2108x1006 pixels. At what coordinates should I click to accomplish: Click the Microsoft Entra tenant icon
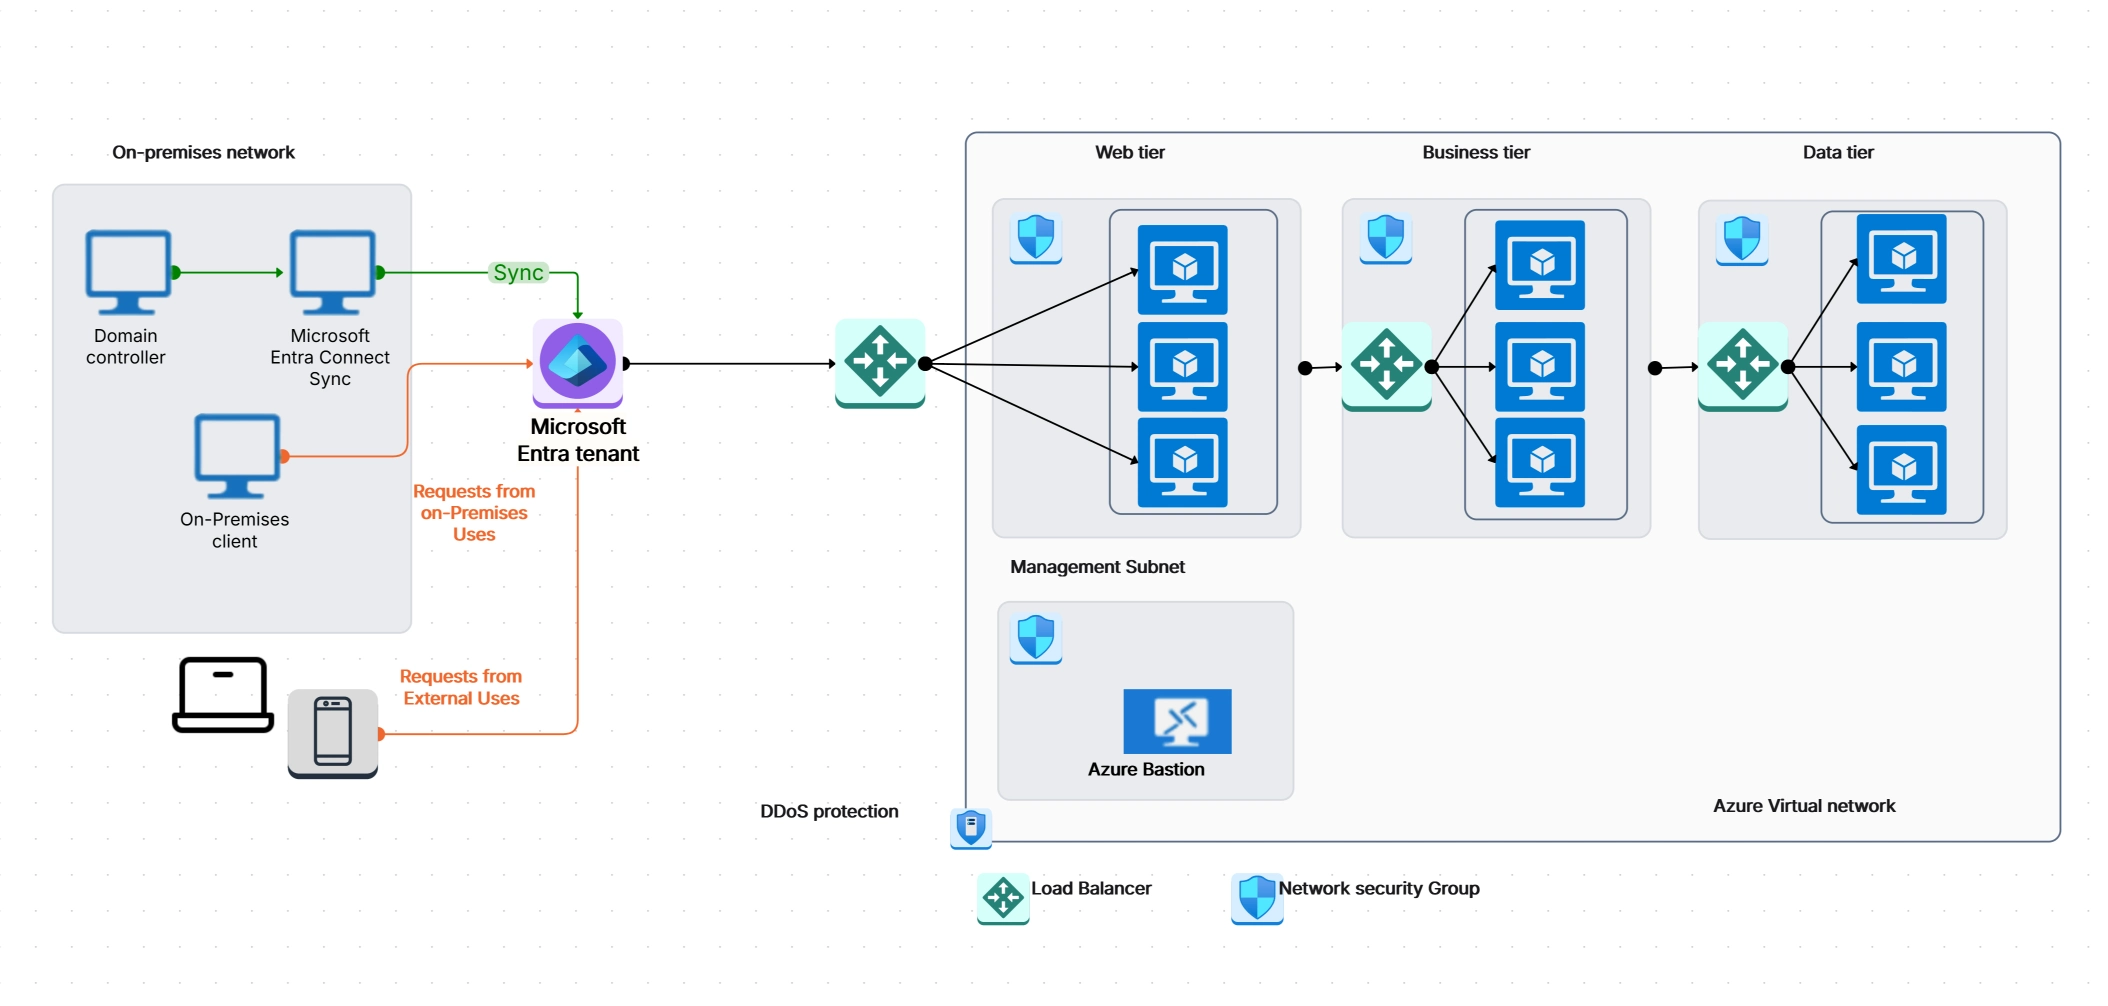coord(578,362)
